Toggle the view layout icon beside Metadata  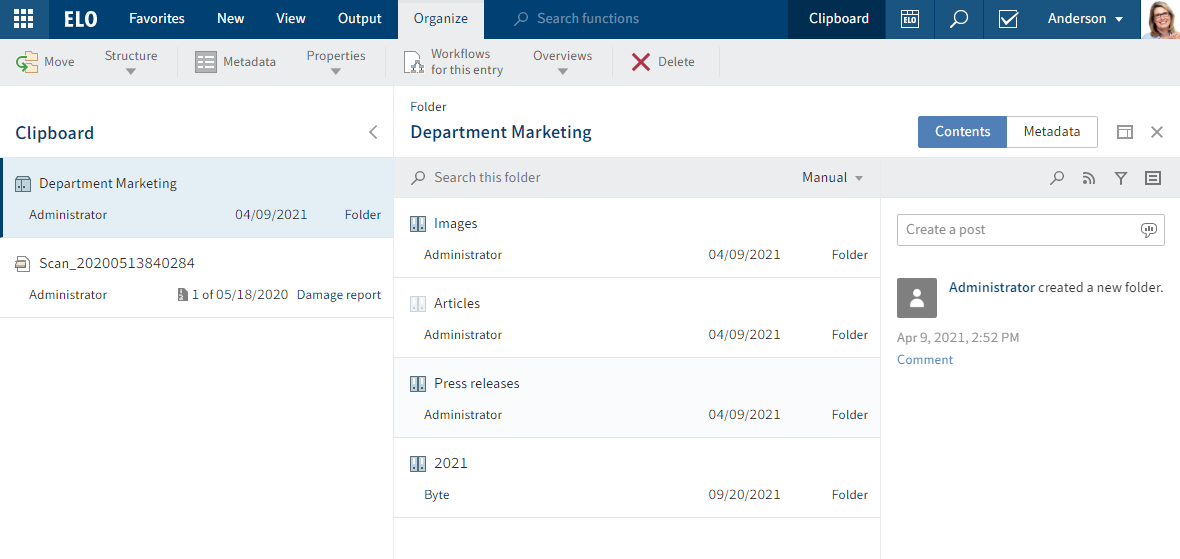coord(1125,132)
